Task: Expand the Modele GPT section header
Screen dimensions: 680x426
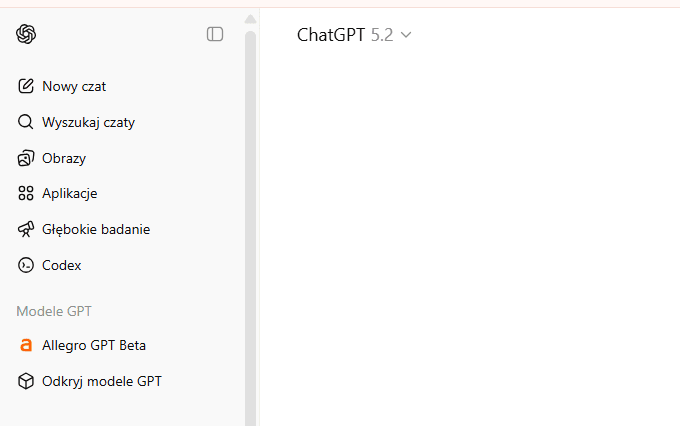Action: pyautogui.click(x=54, y=311)
